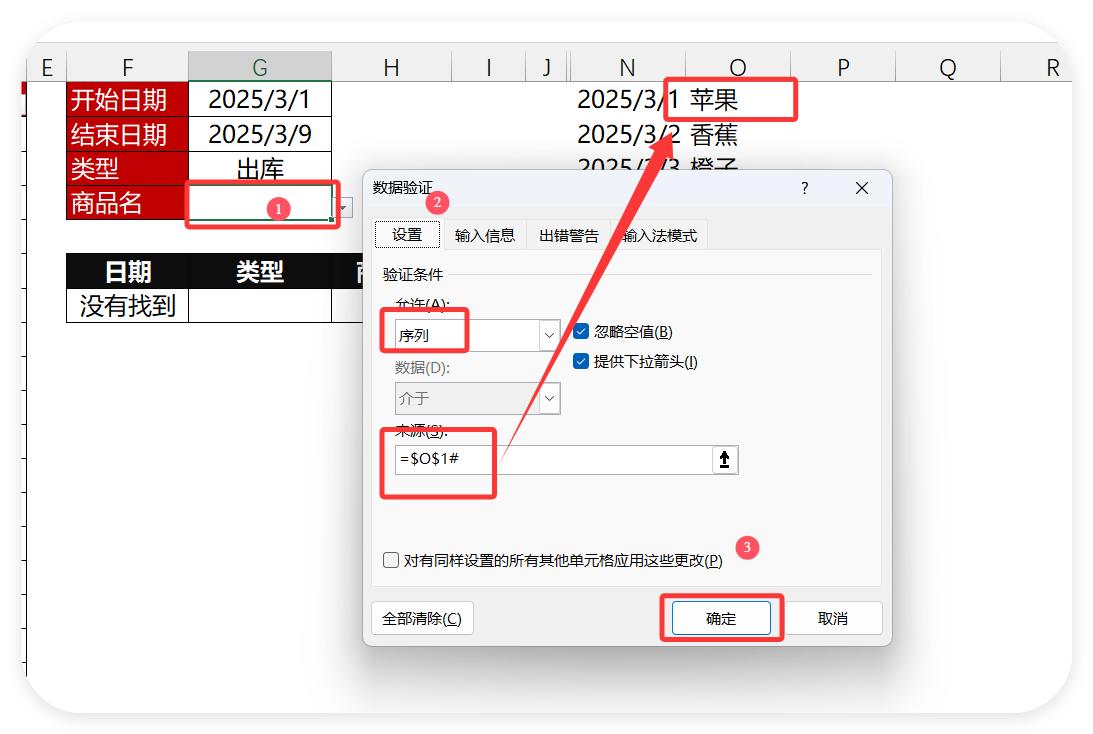The height and width of the screenshot is (734, 1093).
Task: Select column F header
Action: (x=128, y=67)
